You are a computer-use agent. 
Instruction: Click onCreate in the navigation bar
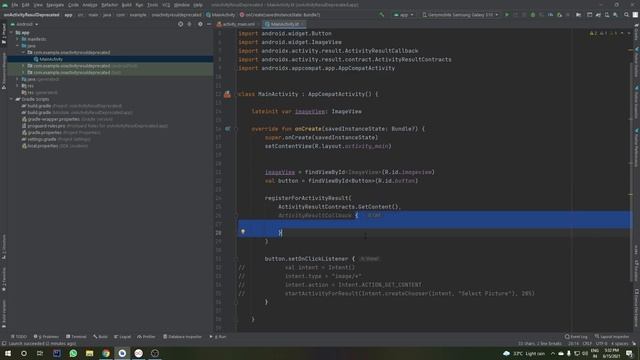click(280, 15)
